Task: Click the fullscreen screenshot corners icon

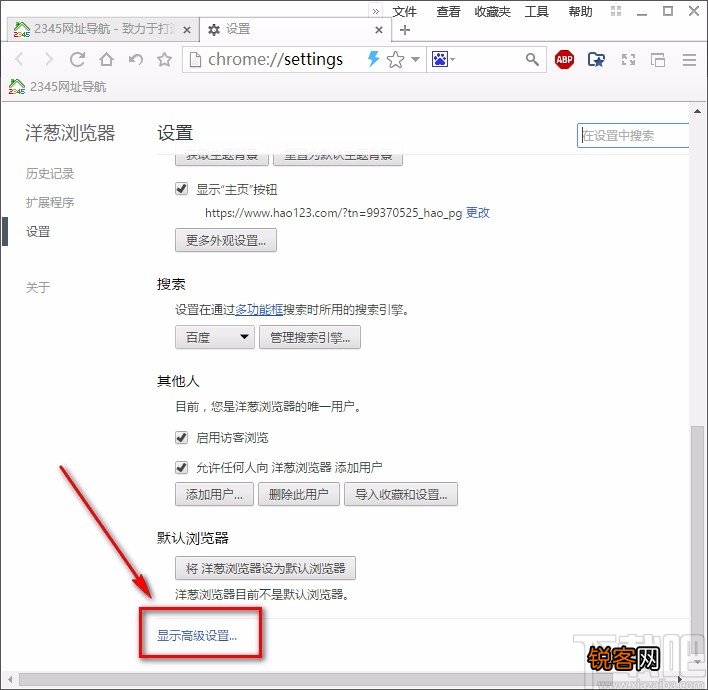Action: [x=628, y=59]
